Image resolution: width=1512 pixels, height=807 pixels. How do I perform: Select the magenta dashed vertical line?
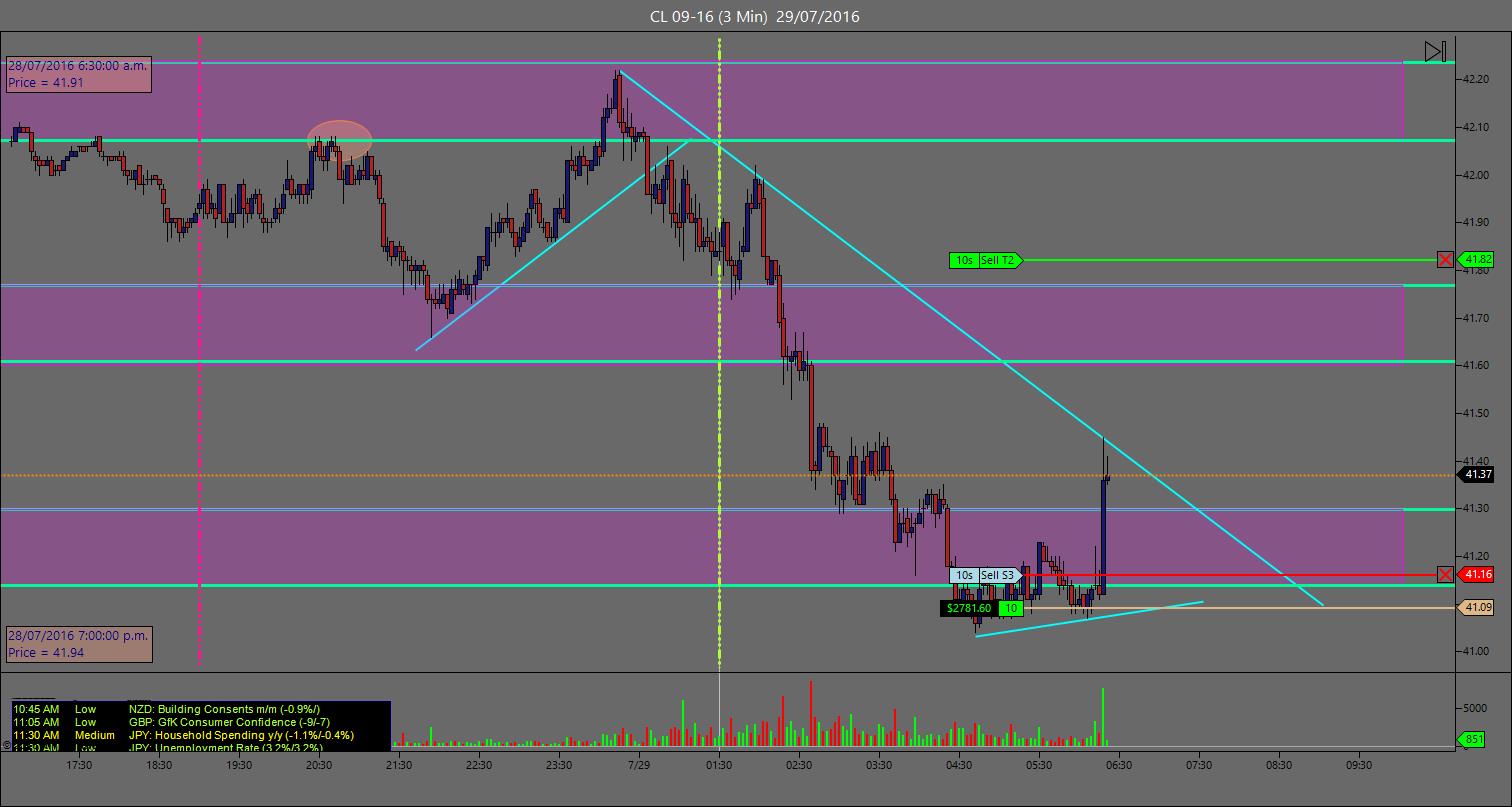[200, 350]
